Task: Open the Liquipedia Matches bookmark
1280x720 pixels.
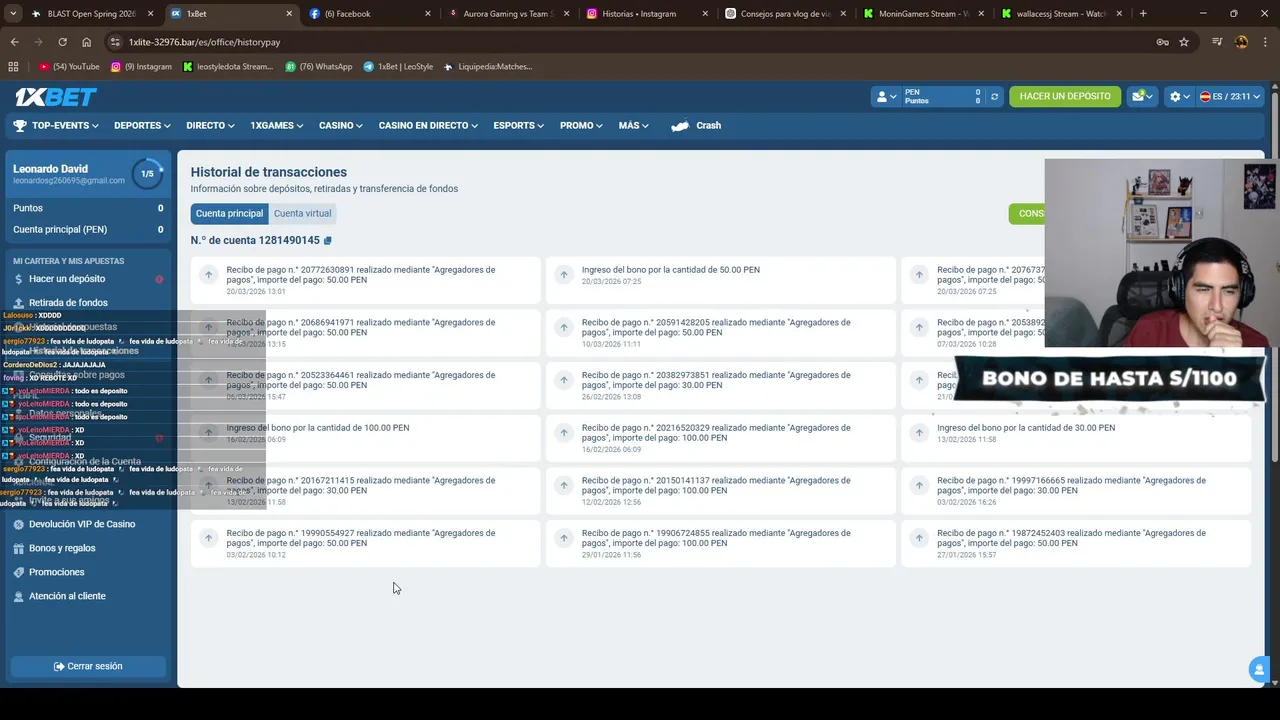Action: pyautogui.click(x=487, y=67)
